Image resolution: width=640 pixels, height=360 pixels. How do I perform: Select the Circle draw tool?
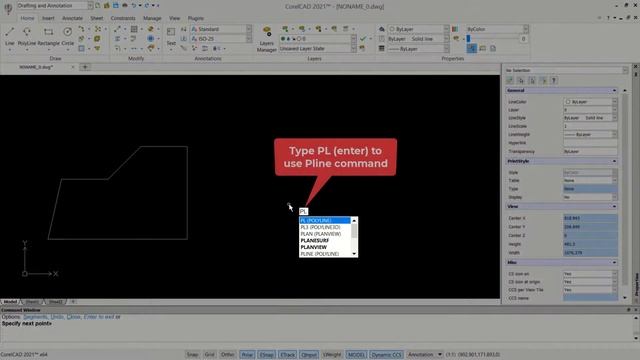click(68, 35)
